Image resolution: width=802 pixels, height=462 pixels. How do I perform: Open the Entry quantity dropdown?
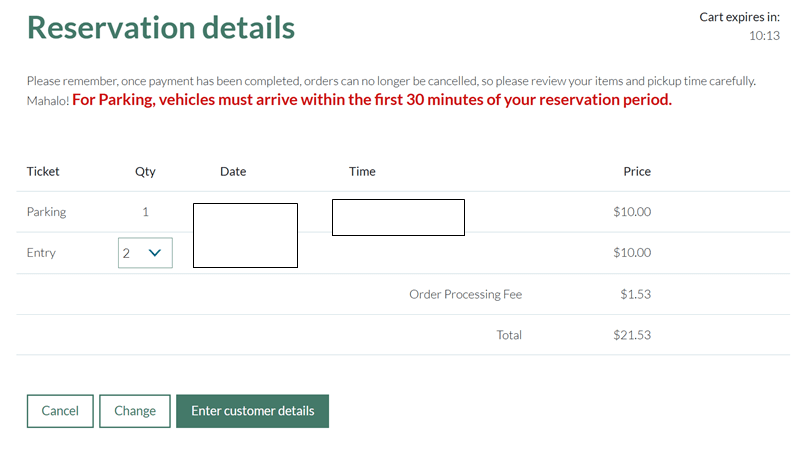click(145, 253)
